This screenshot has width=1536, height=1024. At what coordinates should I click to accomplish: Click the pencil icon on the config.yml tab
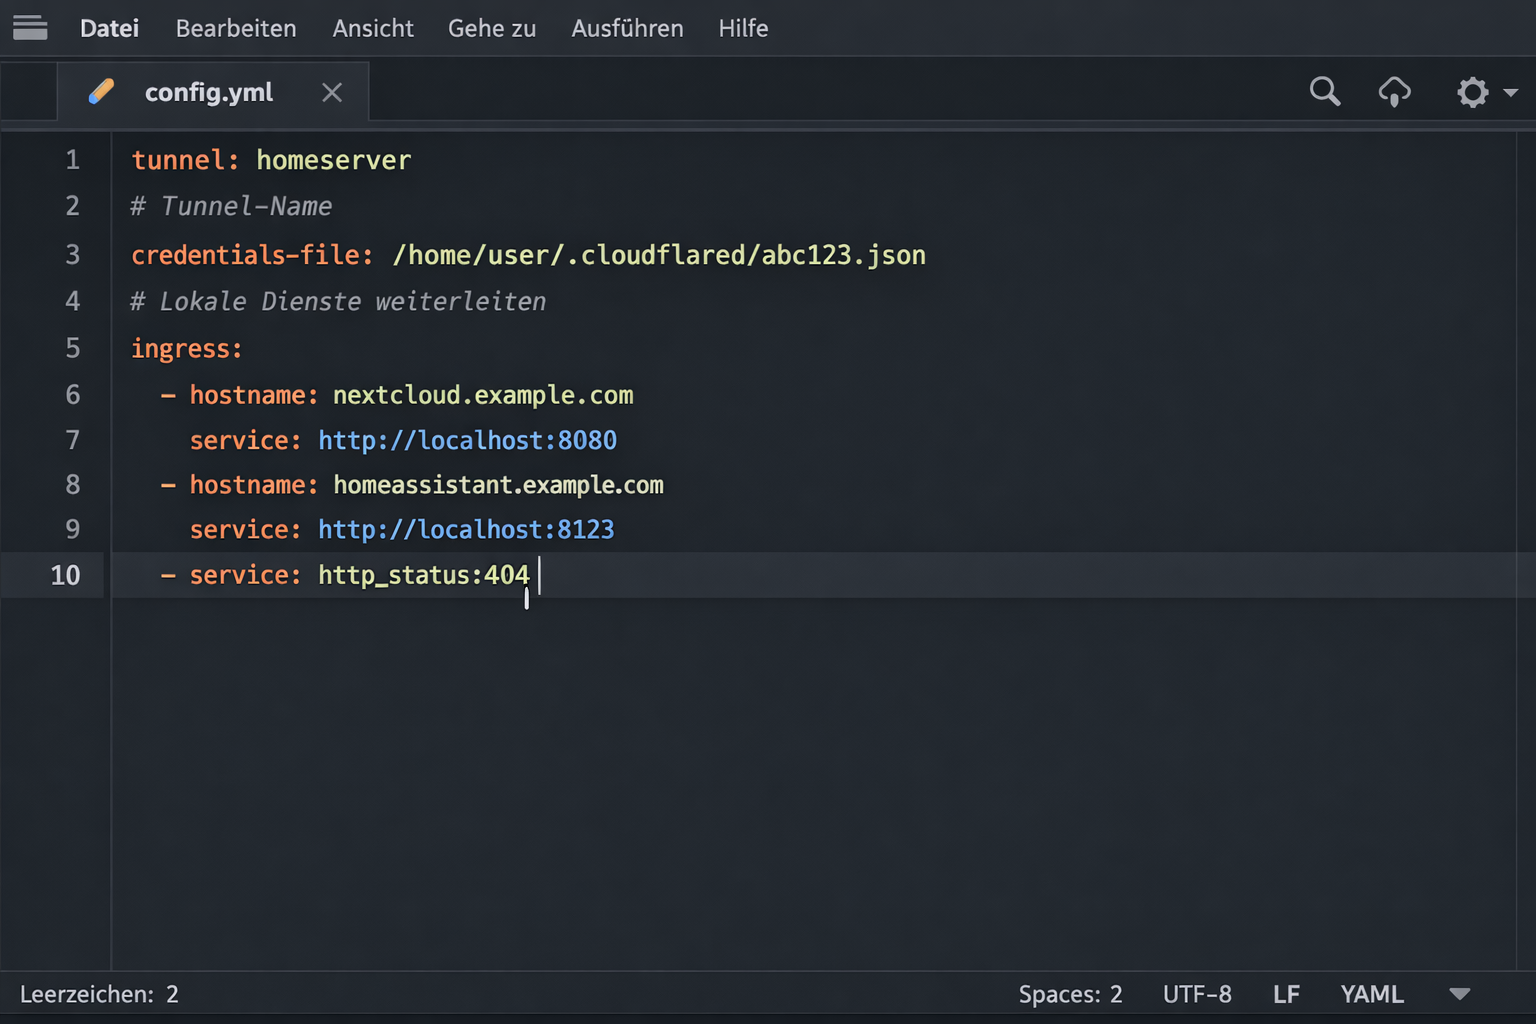click(x=101, y=90)
